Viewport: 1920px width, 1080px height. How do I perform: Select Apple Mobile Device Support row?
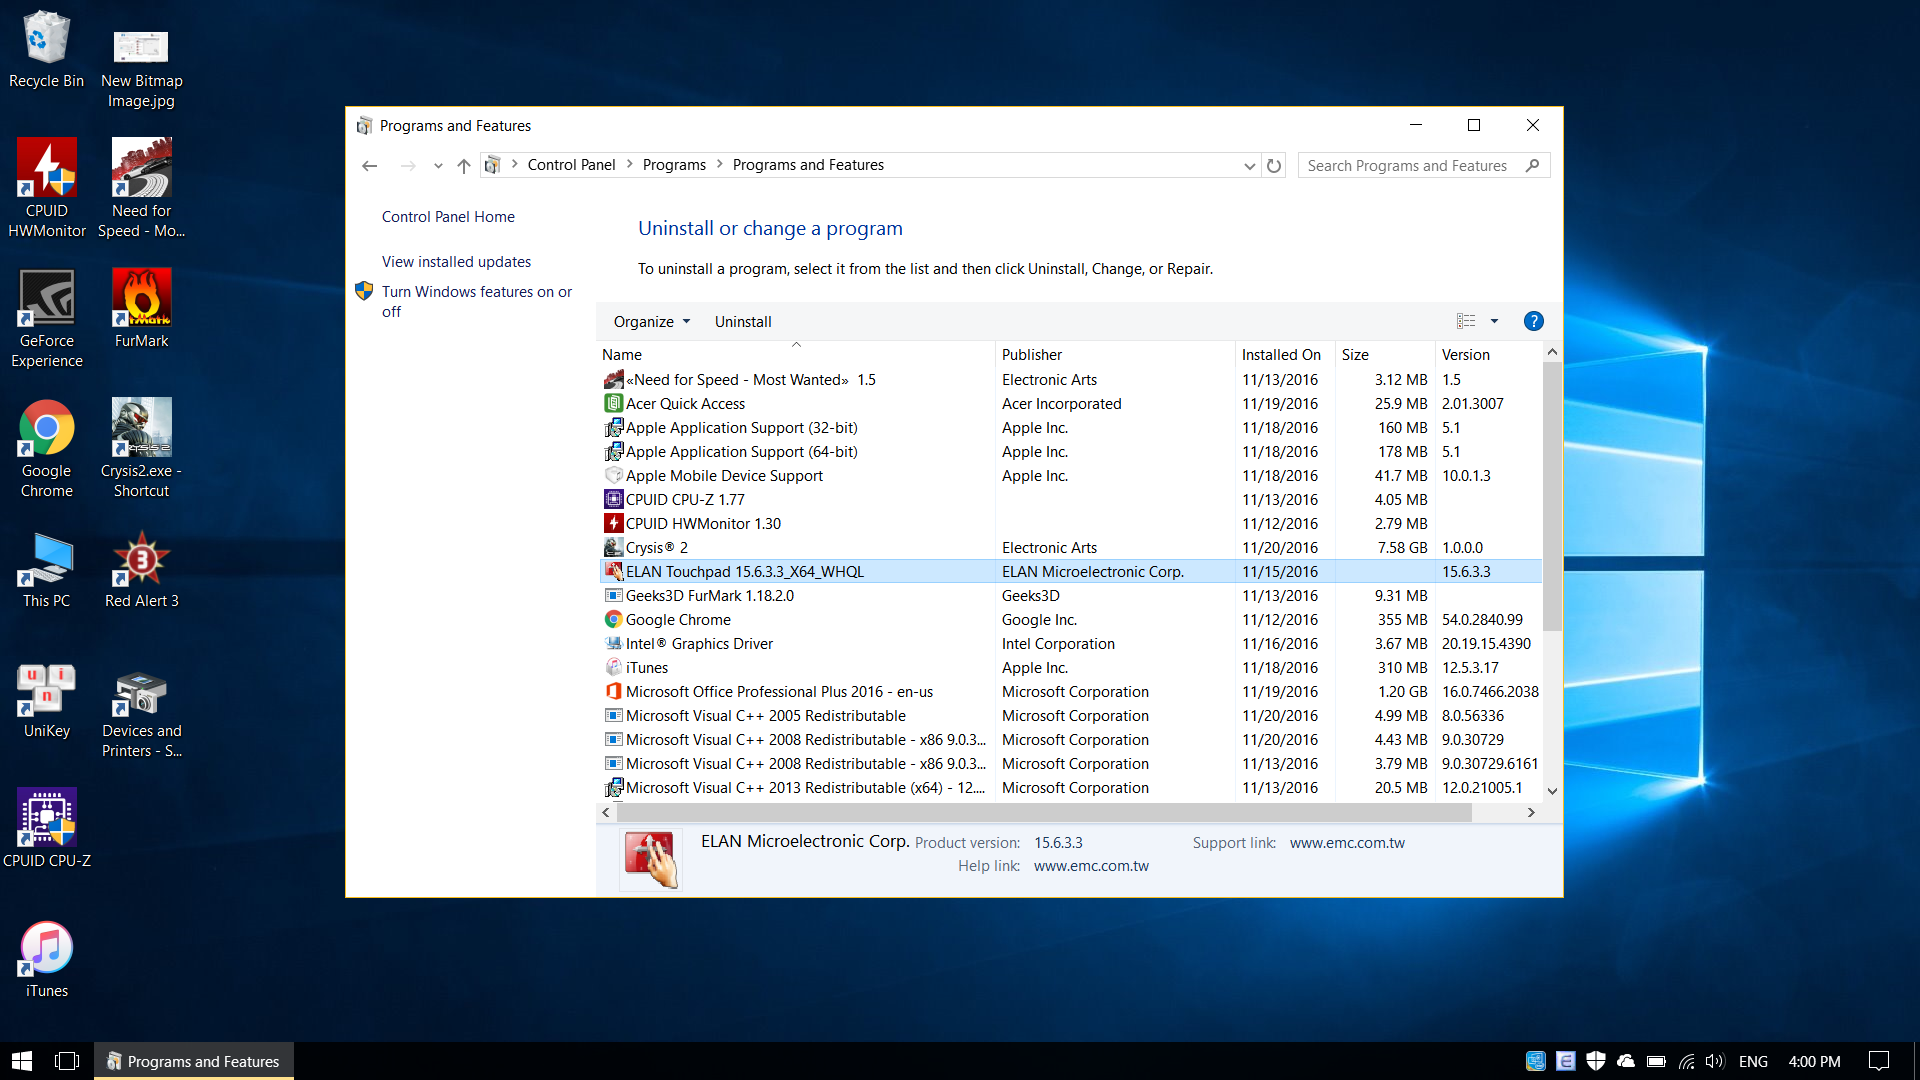click(x=1070, y=476)
